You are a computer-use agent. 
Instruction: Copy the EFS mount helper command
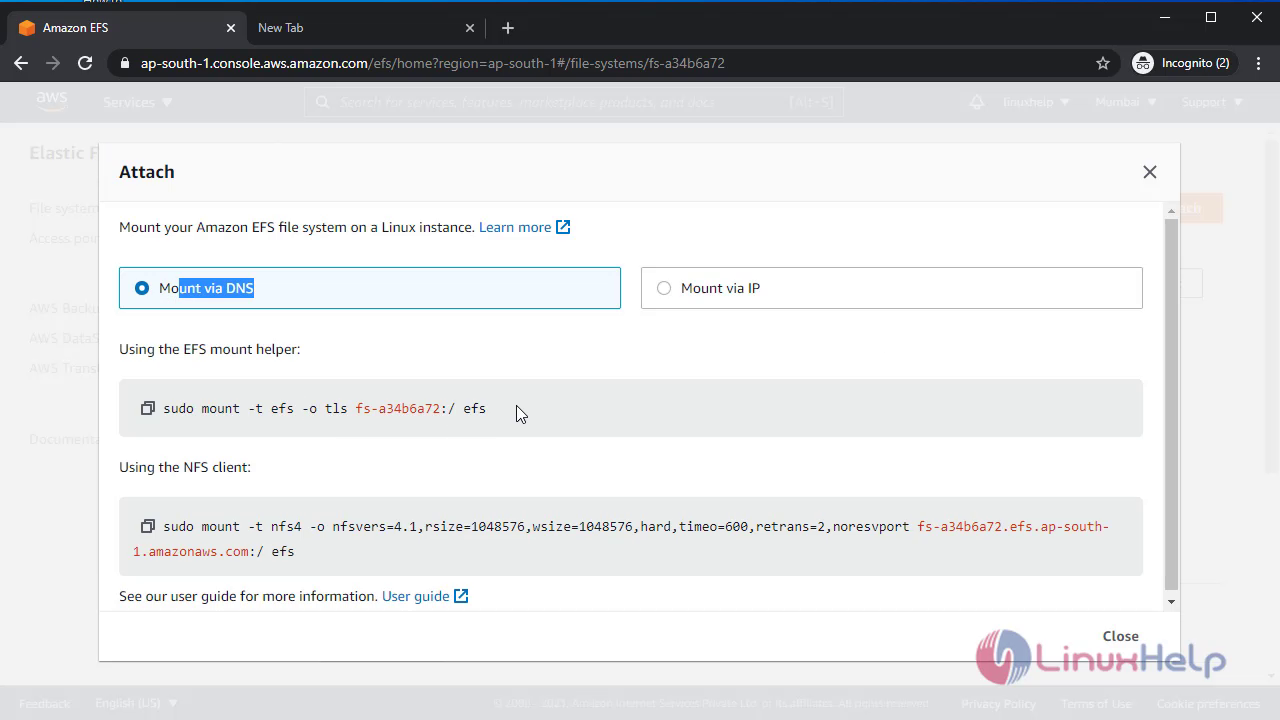(x=148, y=408)
